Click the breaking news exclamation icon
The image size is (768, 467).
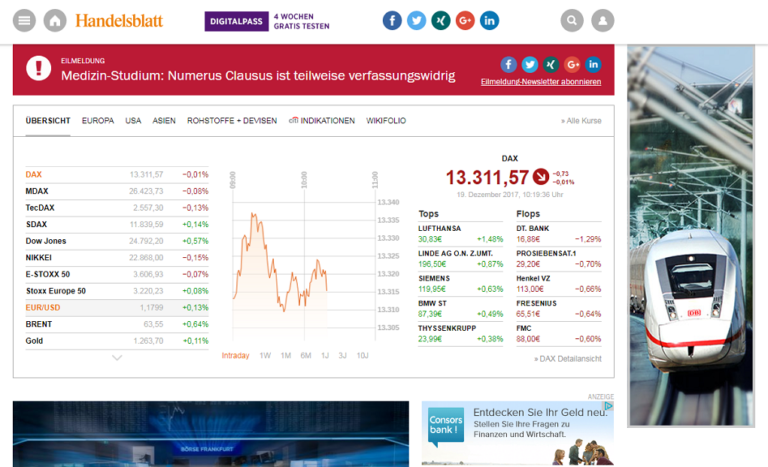(39, 68)
